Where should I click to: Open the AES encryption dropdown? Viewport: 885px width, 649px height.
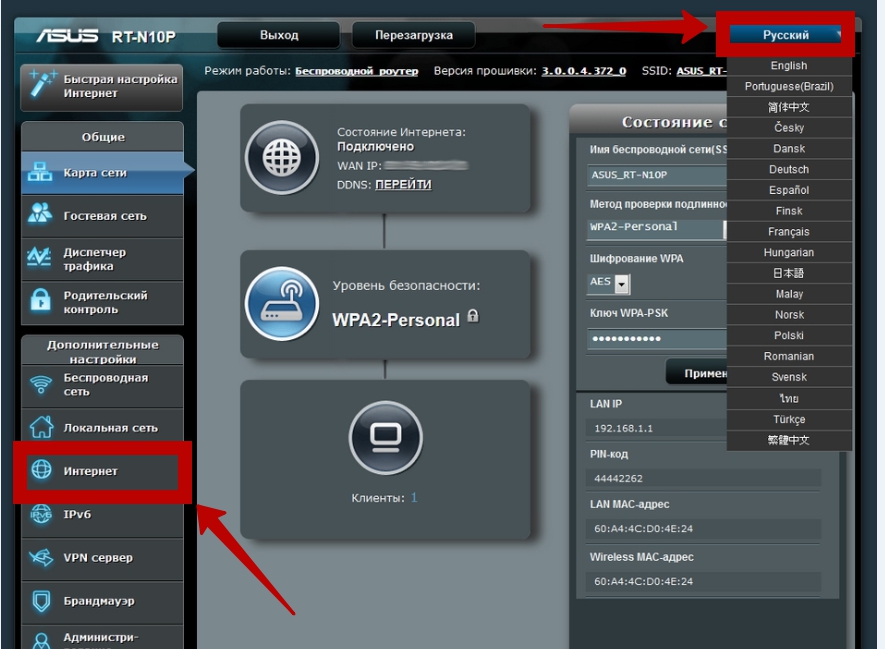pyautogui.click(x=608, y=283)
